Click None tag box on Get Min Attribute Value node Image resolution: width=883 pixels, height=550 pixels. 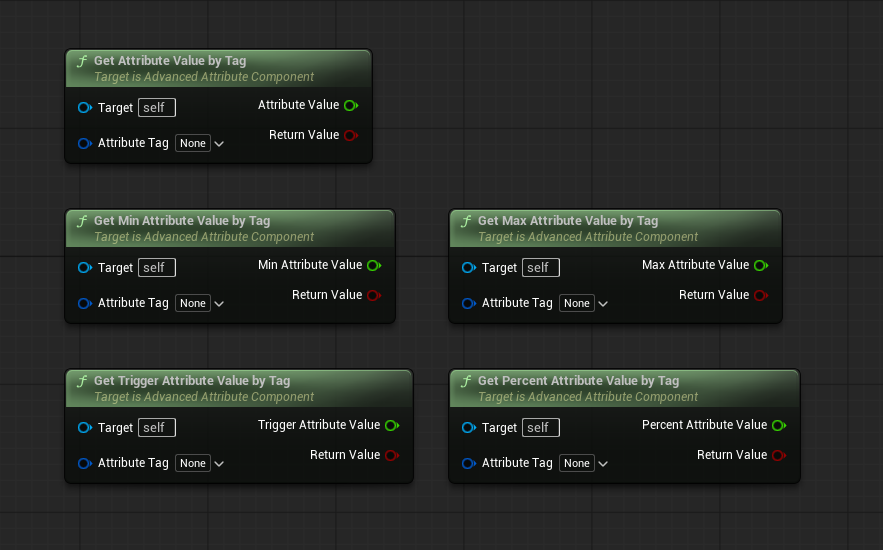193,303
